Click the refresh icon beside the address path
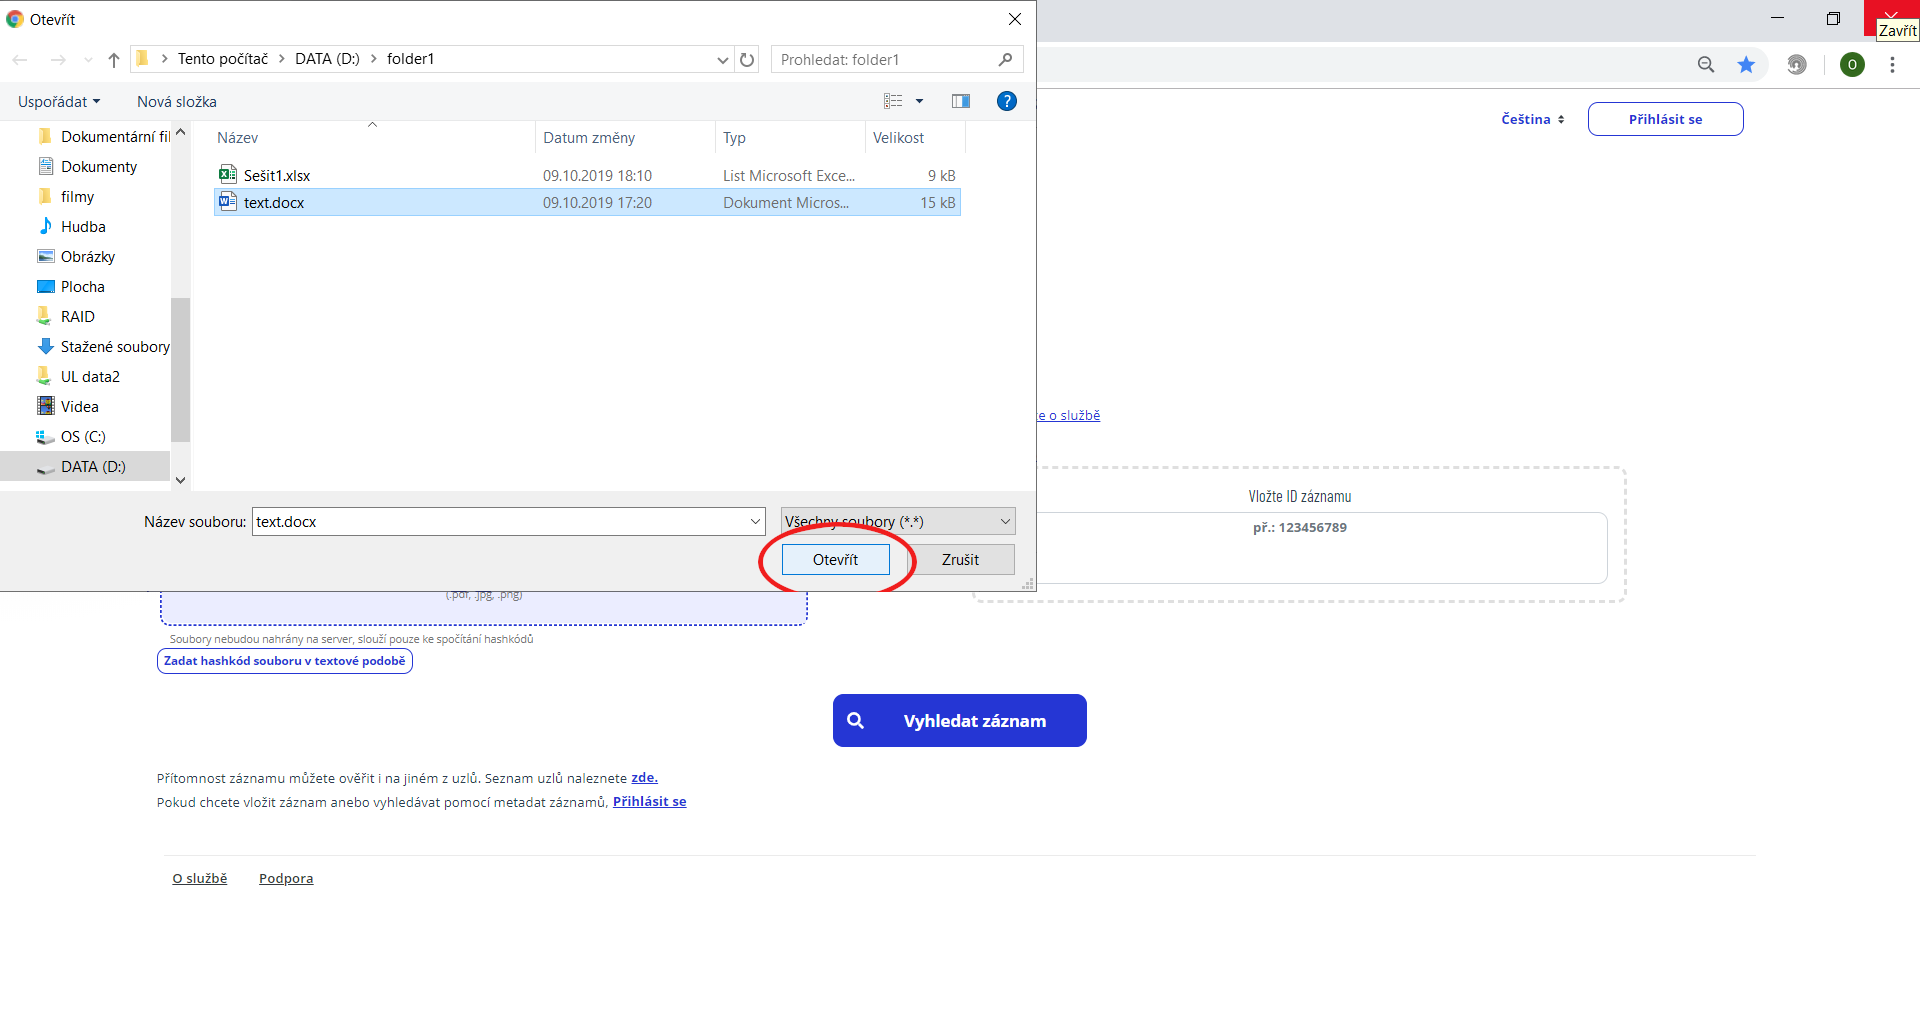1920x1030 pixels. point(747,60)
